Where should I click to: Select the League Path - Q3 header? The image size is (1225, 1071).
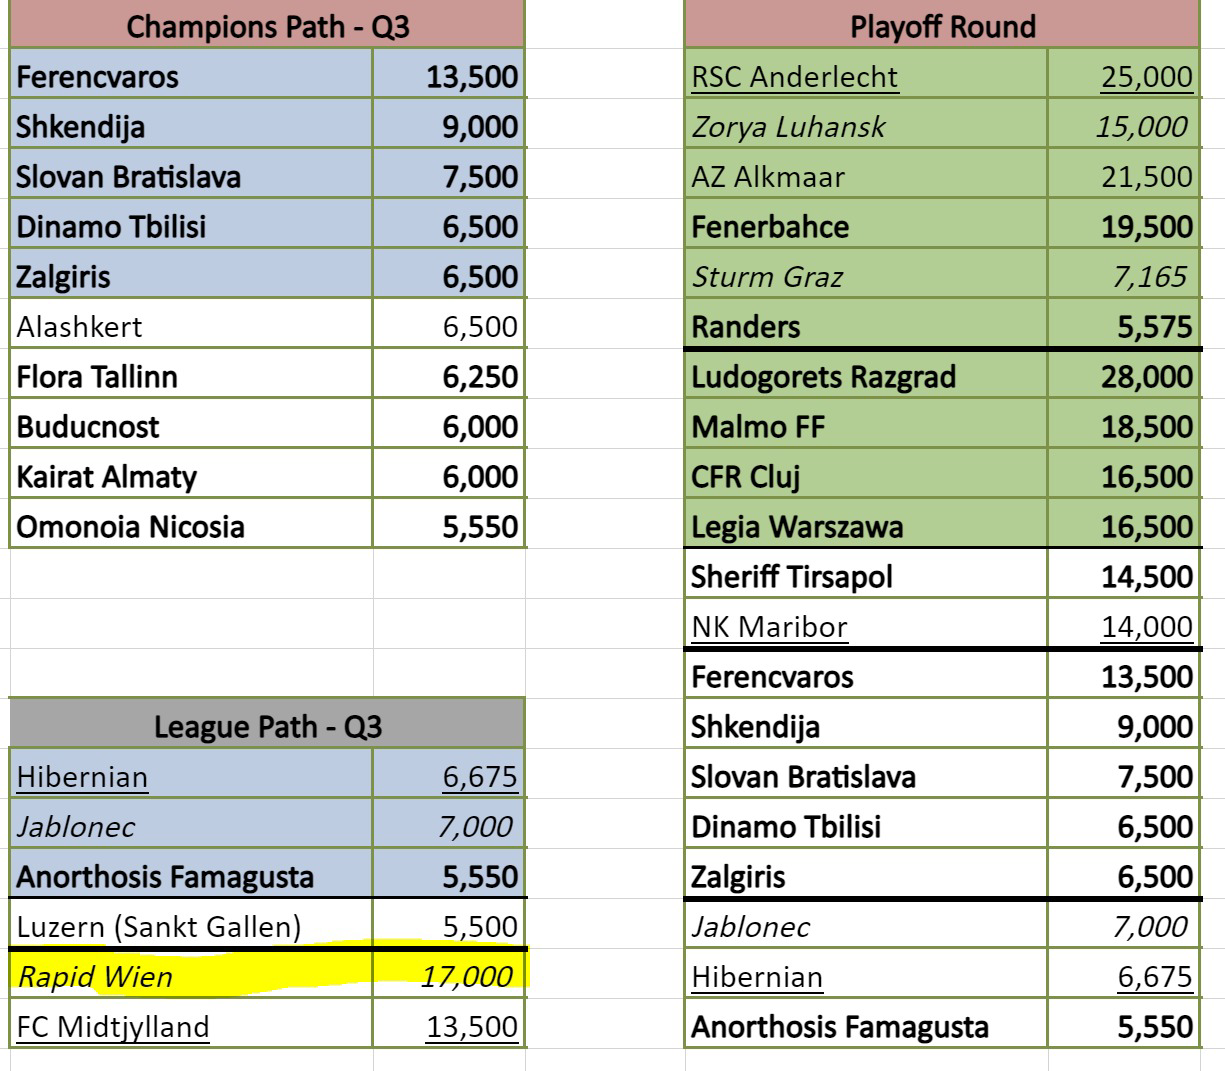267,724
